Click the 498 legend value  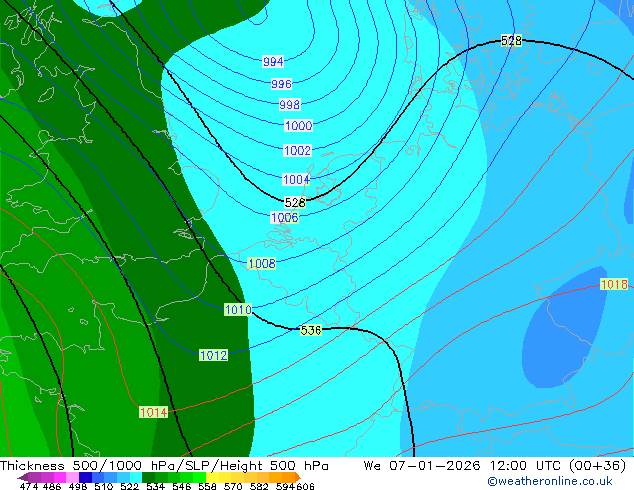[x=78, y=486]
